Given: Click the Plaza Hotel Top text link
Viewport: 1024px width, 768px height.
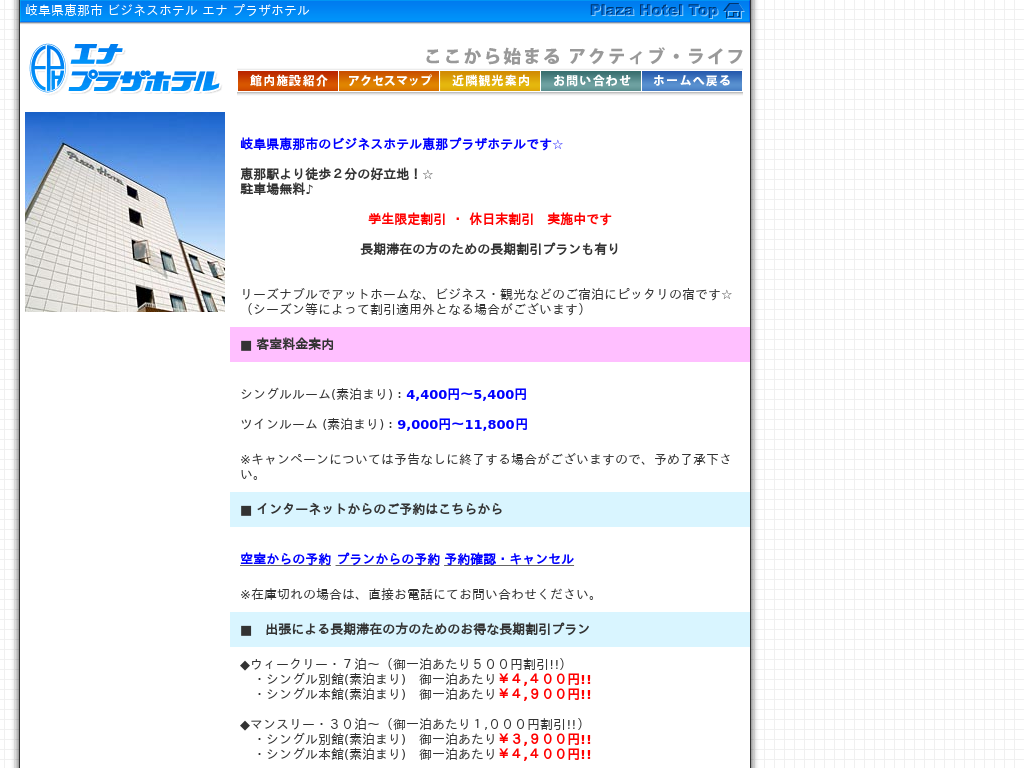Looking at the screenshot, I should 654,10.
